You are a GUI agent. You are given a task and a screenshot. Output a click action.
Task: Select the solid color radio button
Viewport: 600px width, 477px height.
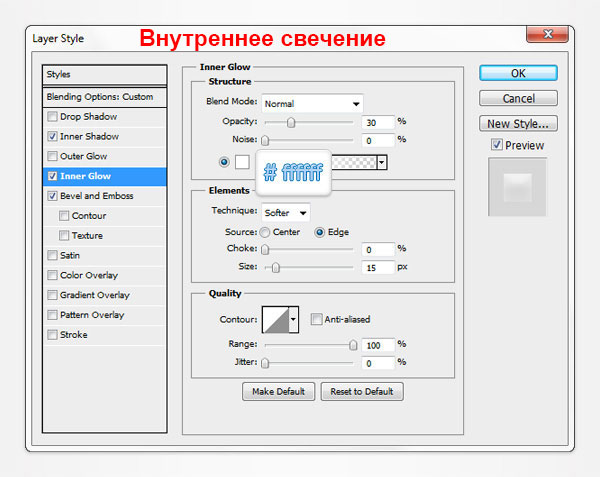(x=224, y=162)
